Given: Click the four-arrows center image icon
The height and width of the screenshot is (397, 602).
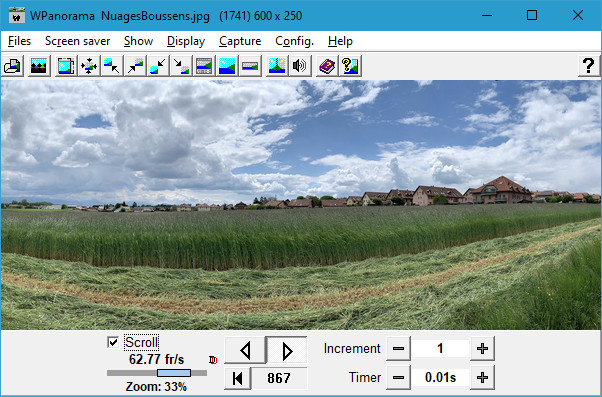Looking at the screenshot, I should 89,66.
